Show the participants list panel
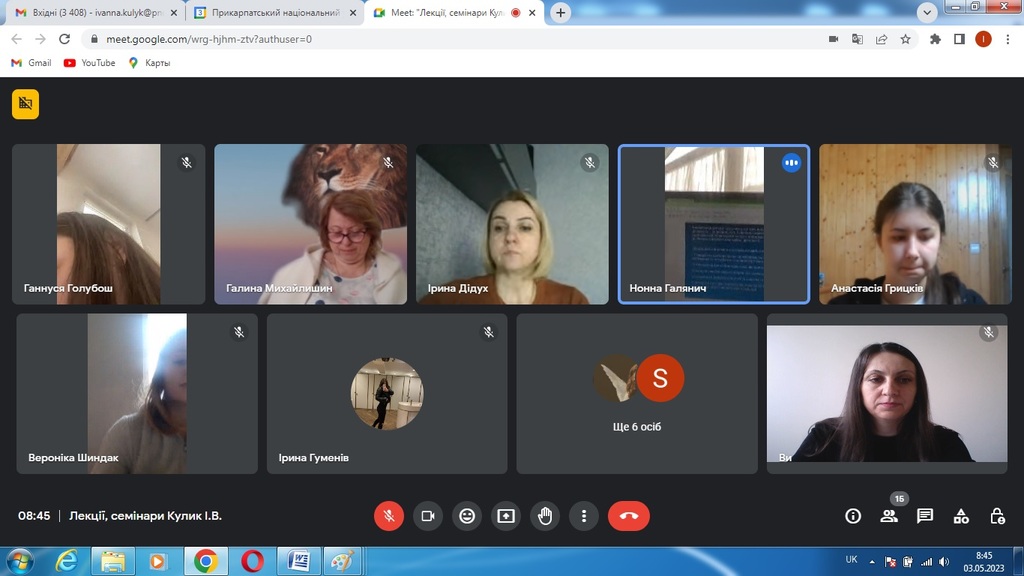1024x576 pixels. point(889,516)
